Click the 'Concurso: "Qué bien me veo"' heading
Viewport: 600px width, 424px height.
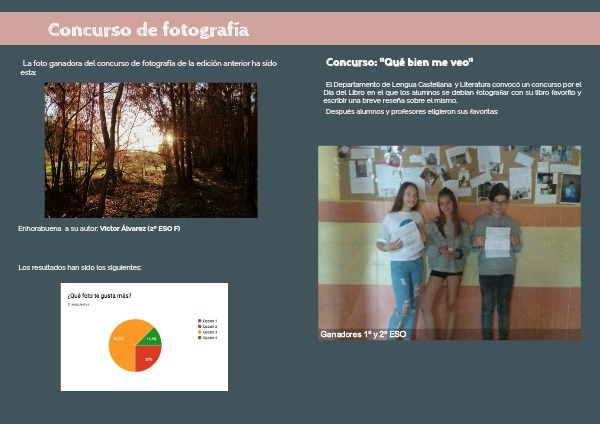tap(399, 62)
